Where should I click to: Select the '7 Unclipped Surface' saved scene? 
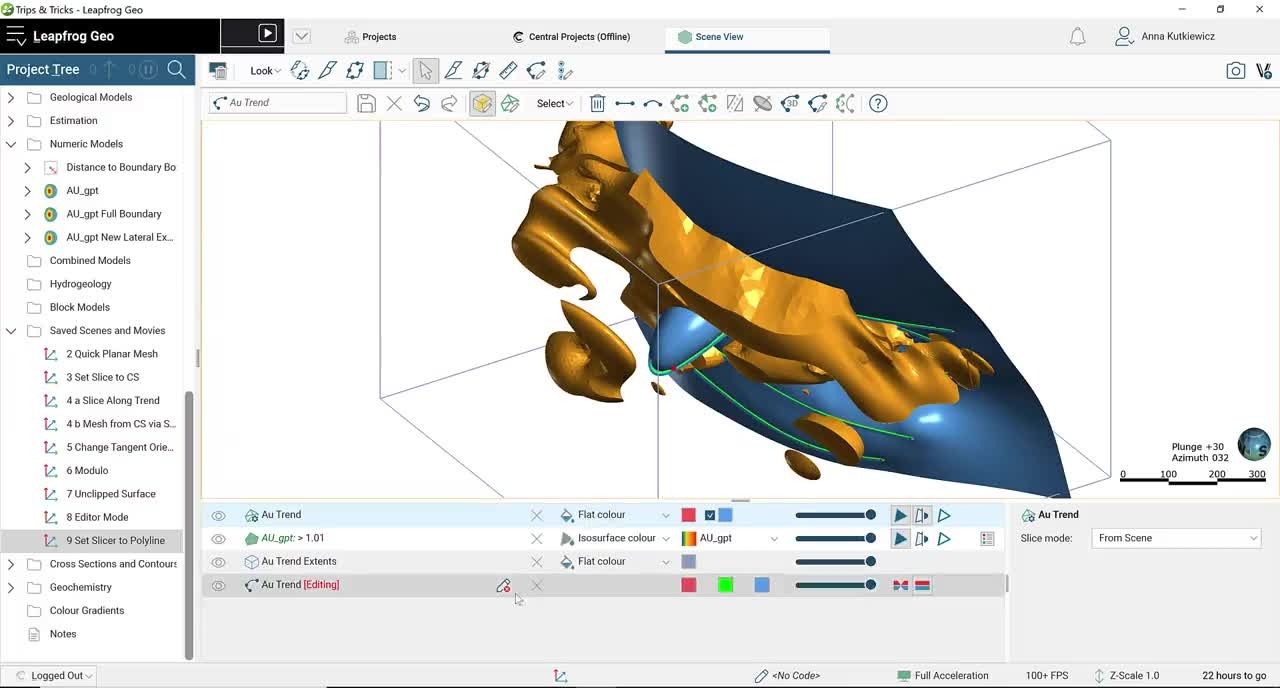tap(110, 494)
